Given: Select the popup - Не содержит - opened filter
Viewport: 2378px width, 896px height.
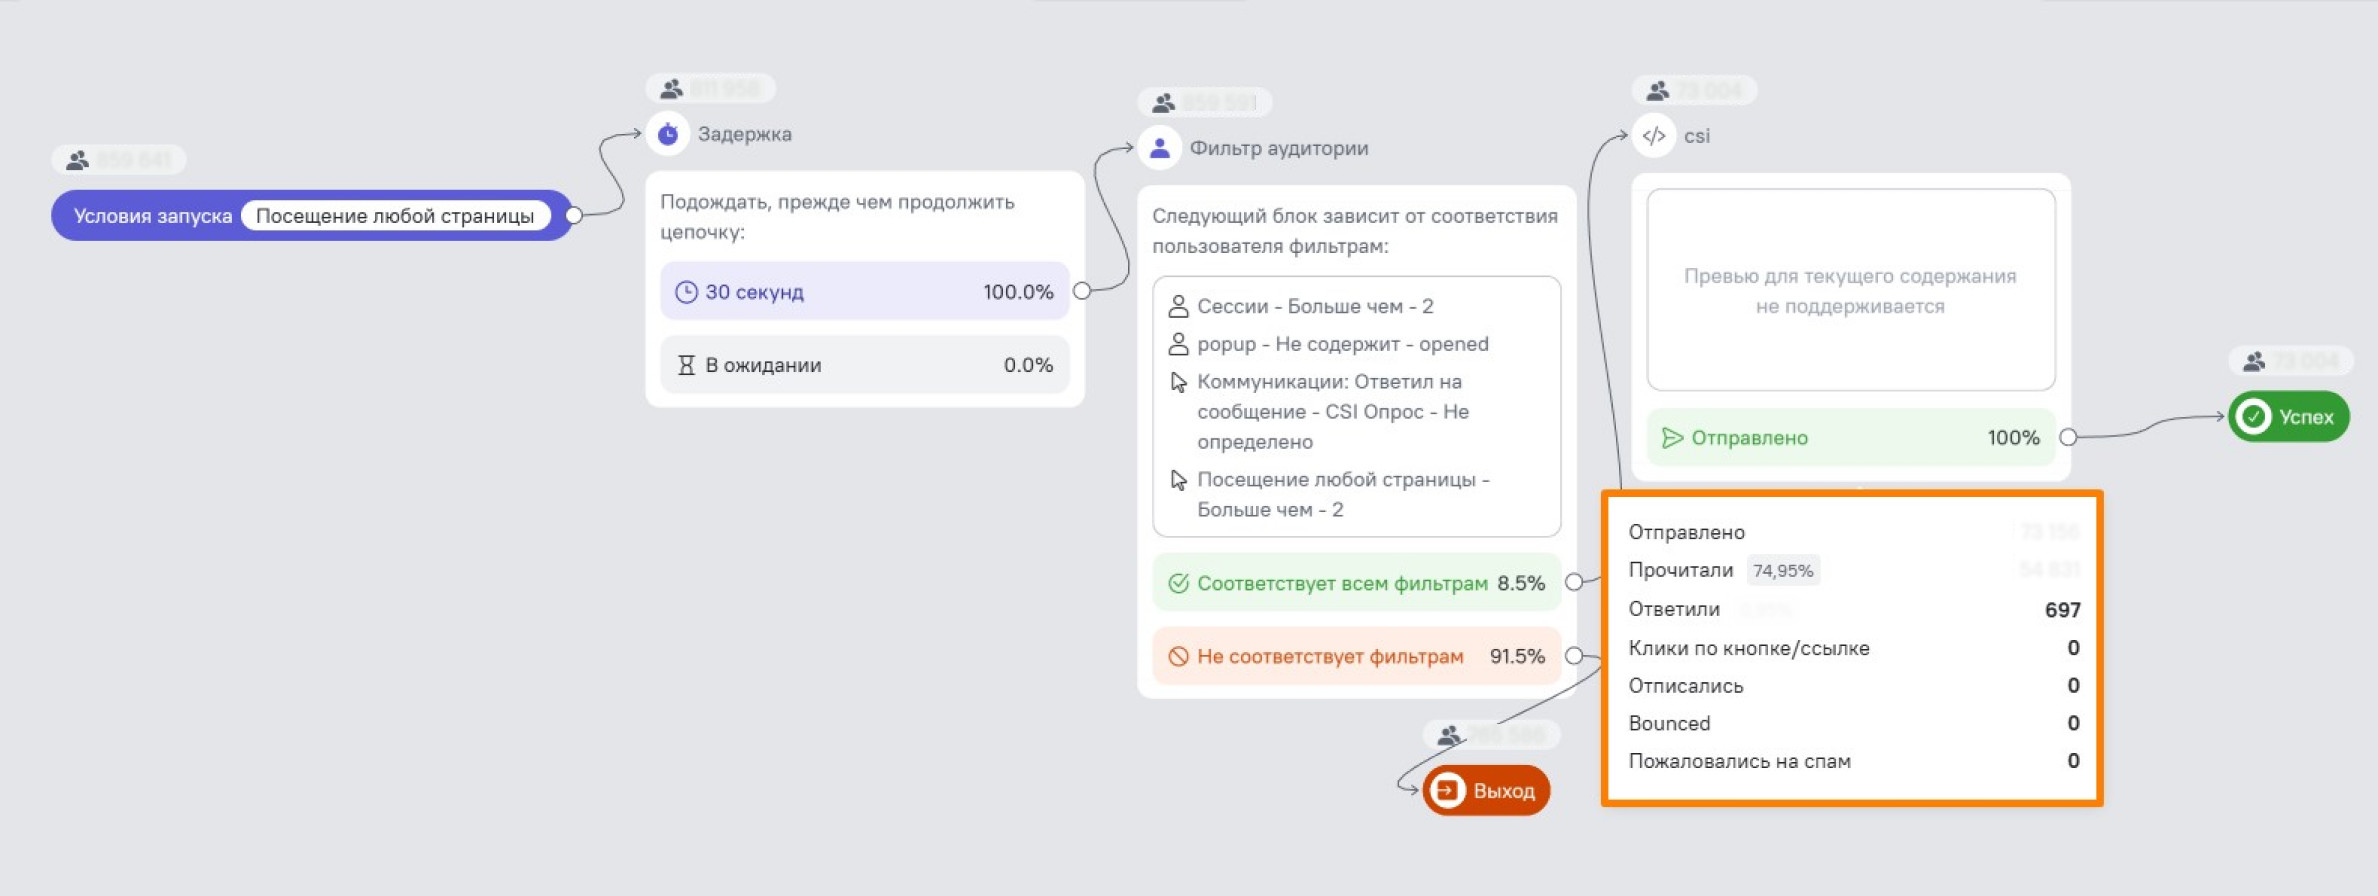Looking at the screenshot, I should click(1342, 344).
